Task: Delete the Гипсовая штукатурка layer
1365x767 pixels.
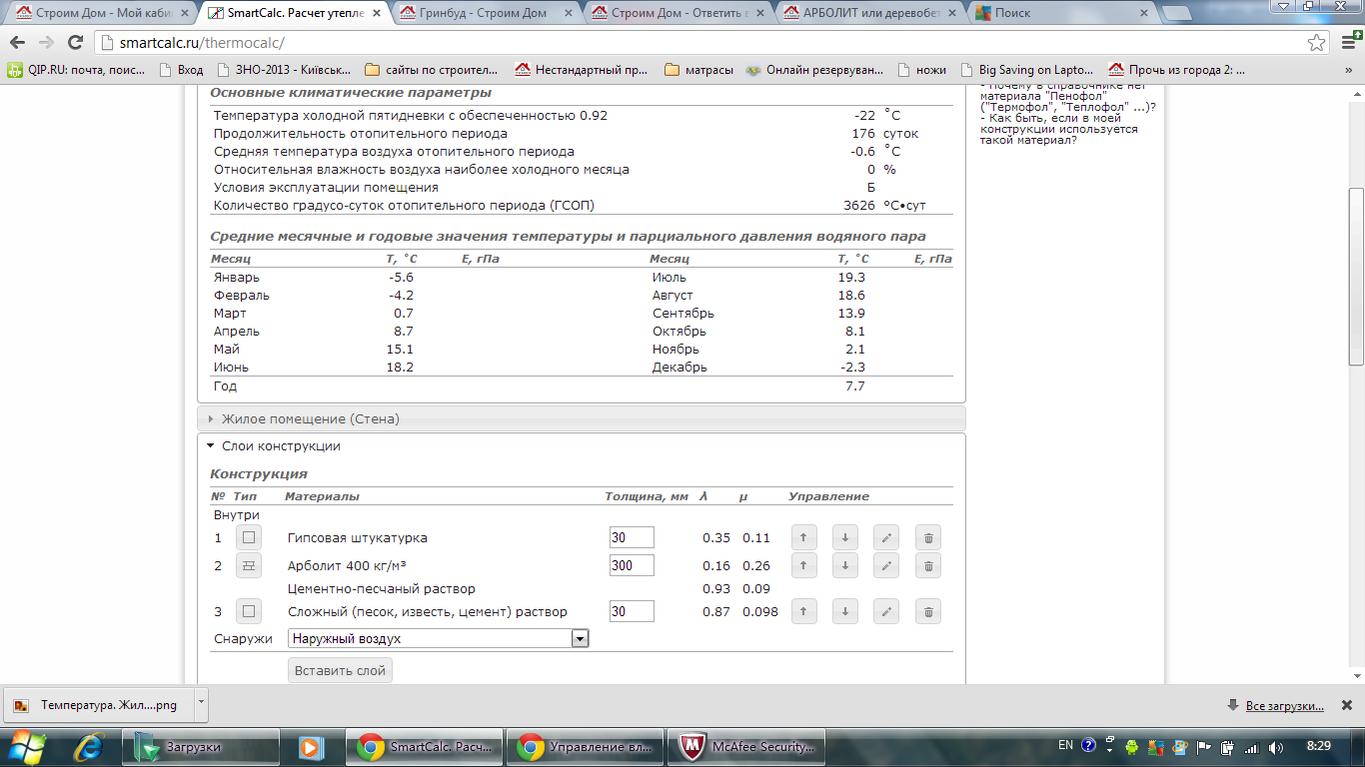Action: click(x=928, y=538)
